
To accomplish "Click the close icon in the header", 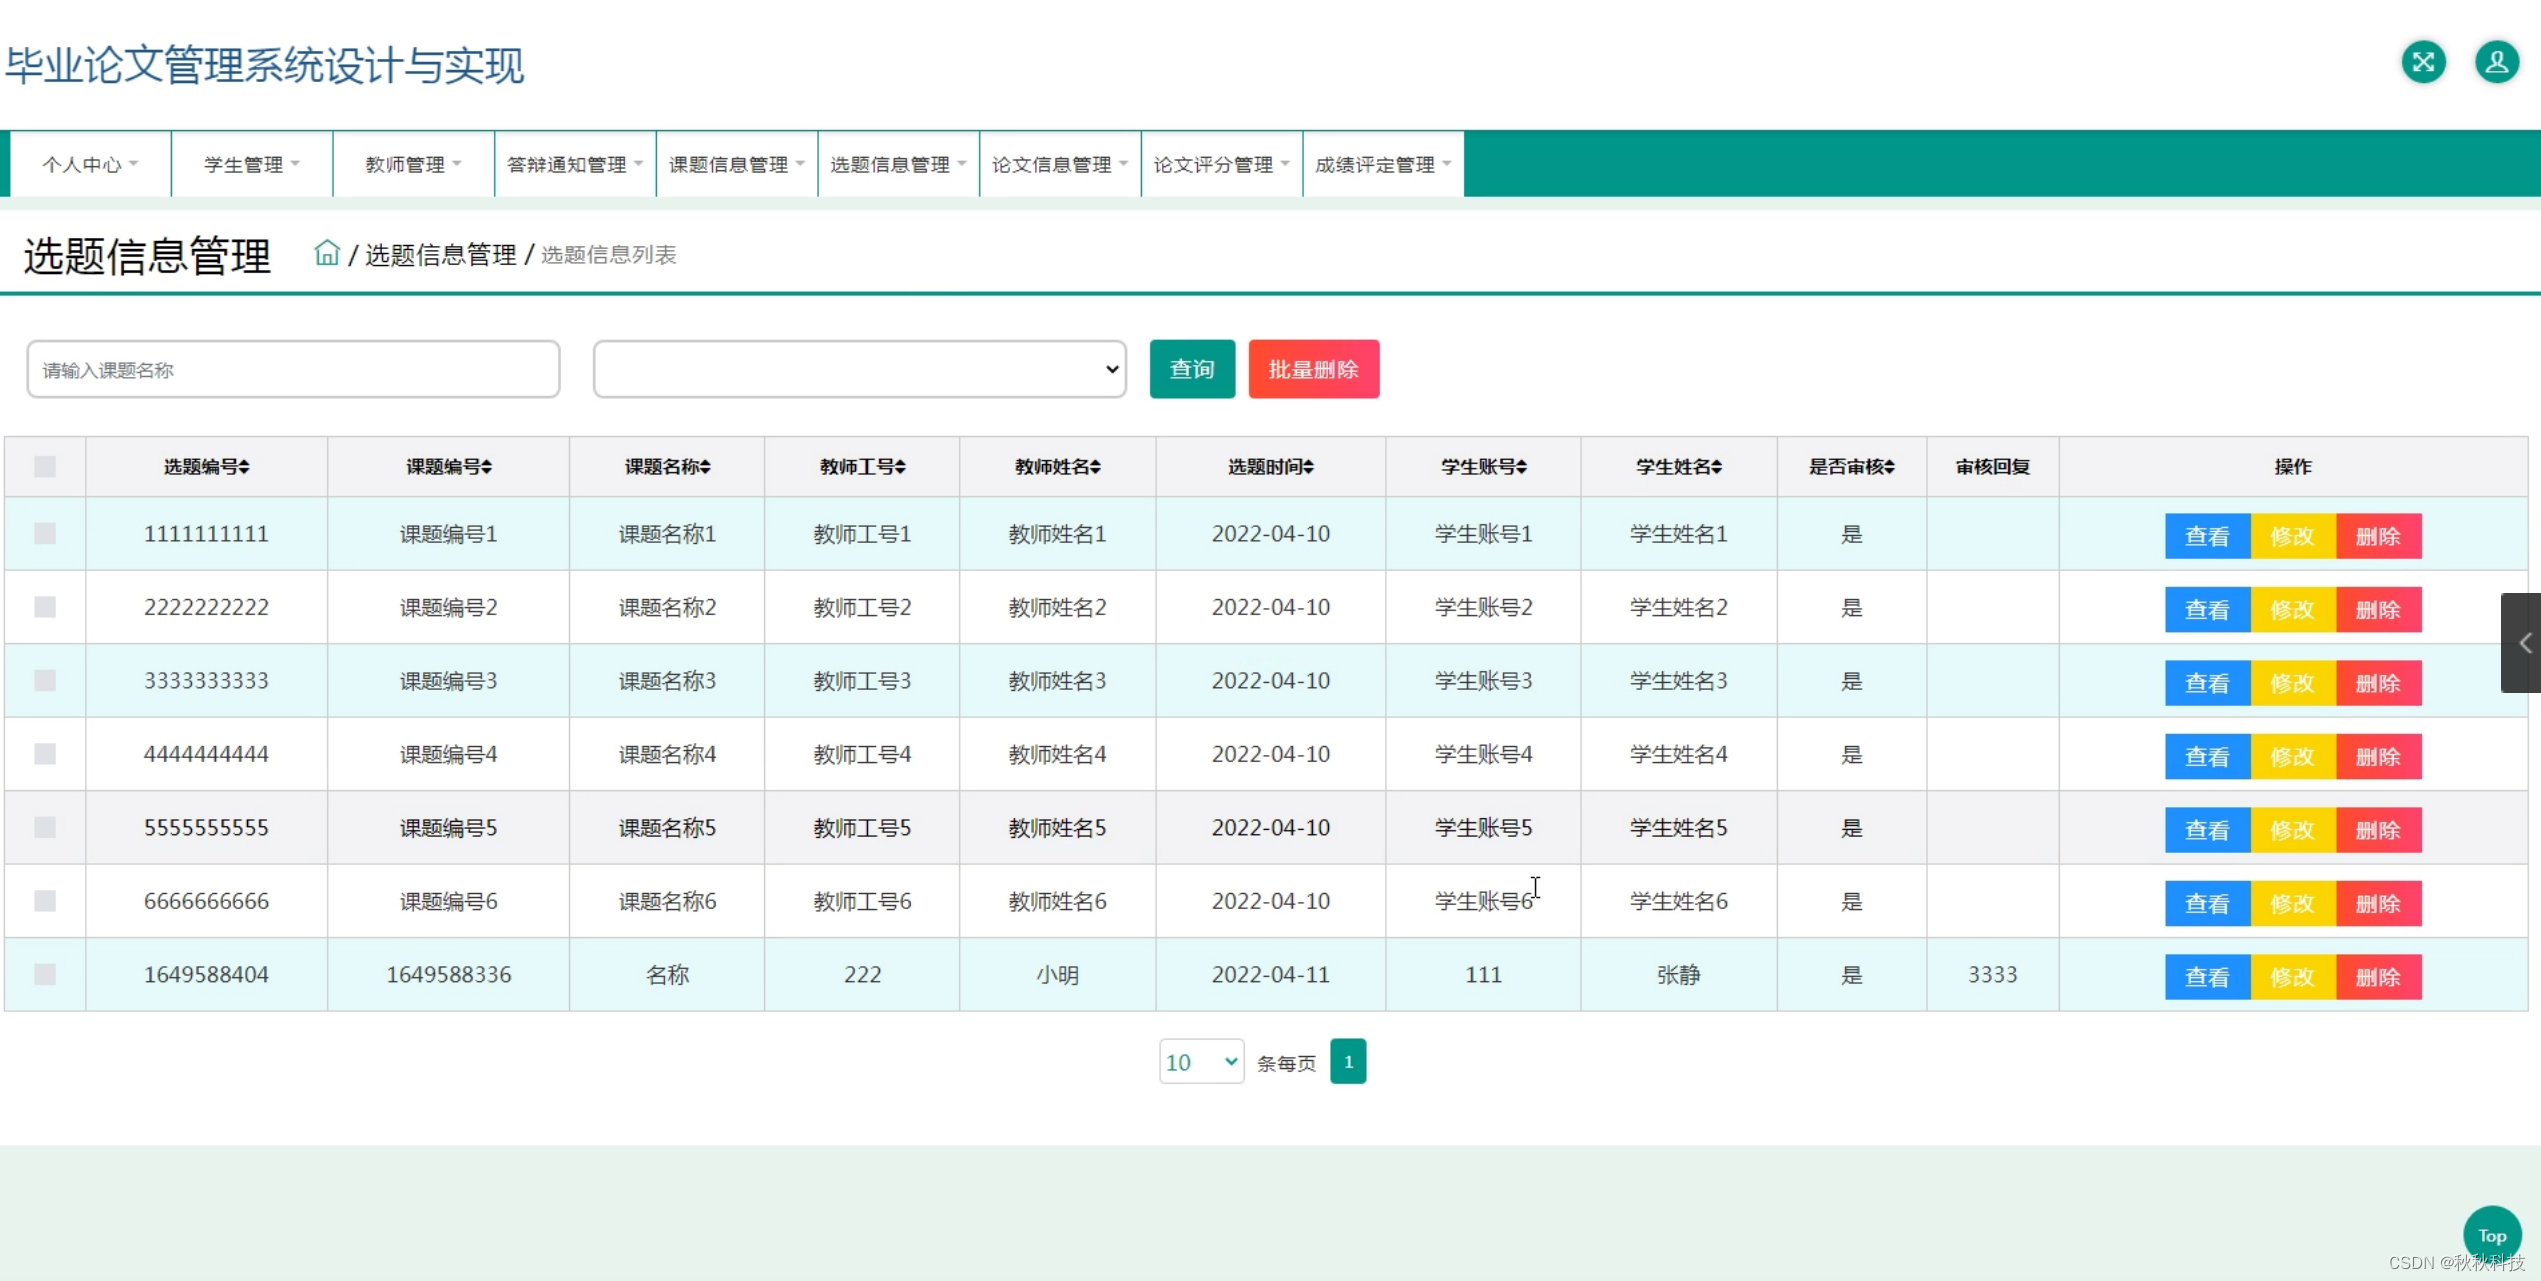I will 2423,62.
